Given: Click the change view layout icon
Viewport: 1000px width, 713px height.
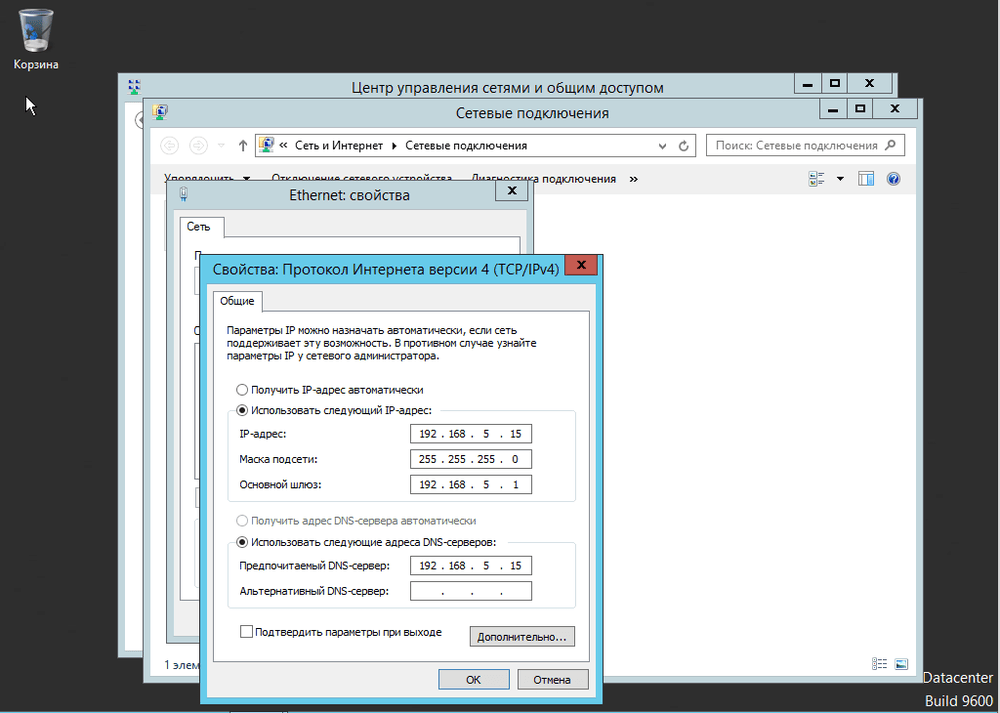Looking at the screenshot, I should coord(816,179).
